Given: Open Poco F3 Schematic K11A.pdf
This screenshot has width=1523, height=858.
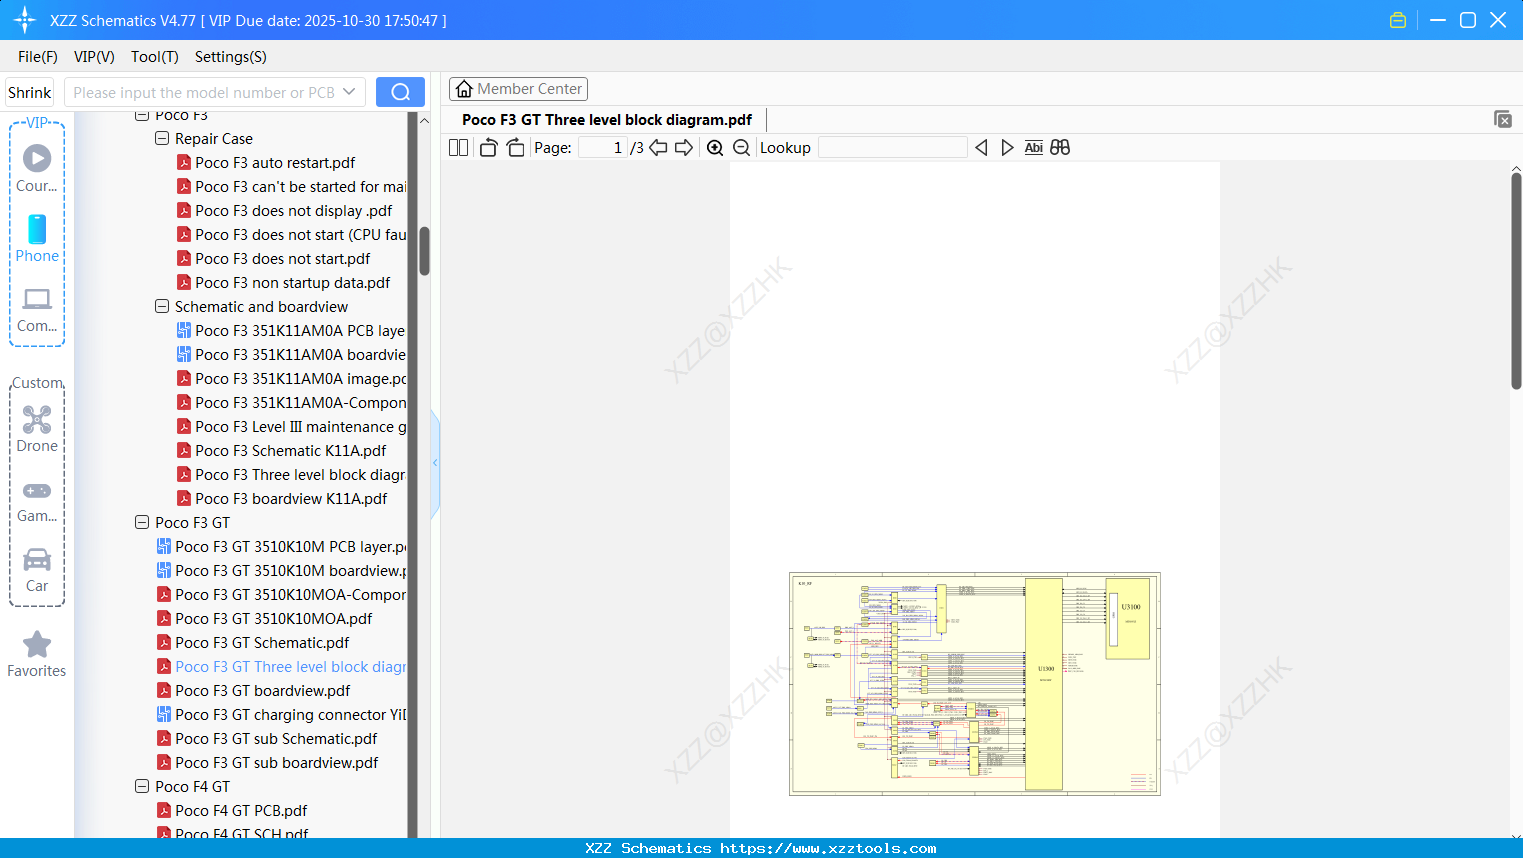Looking at the screenshot, I should pyautogui.click(x=287, y=450).
